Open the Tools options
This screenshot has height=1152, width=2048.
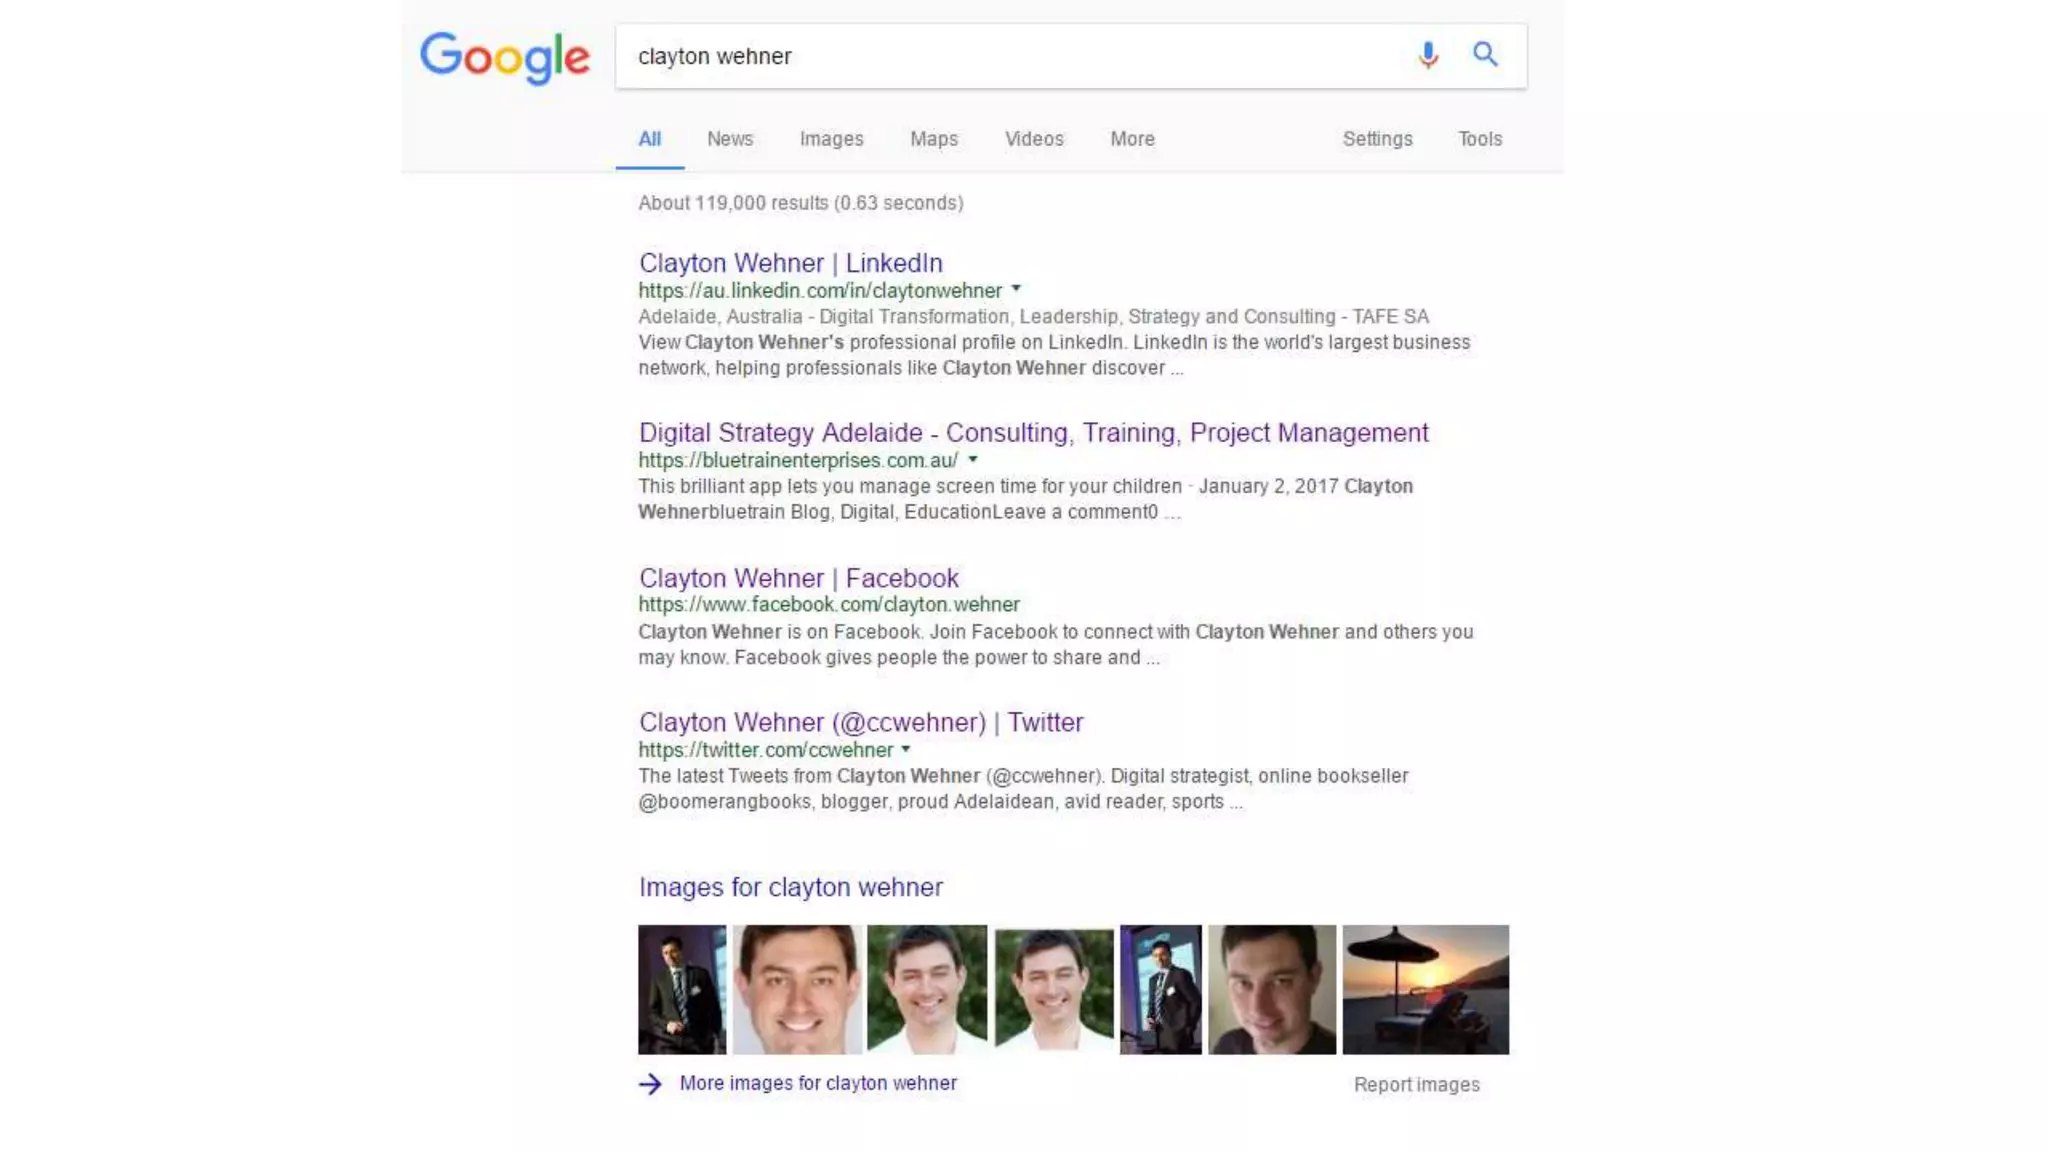[1480, 139]
